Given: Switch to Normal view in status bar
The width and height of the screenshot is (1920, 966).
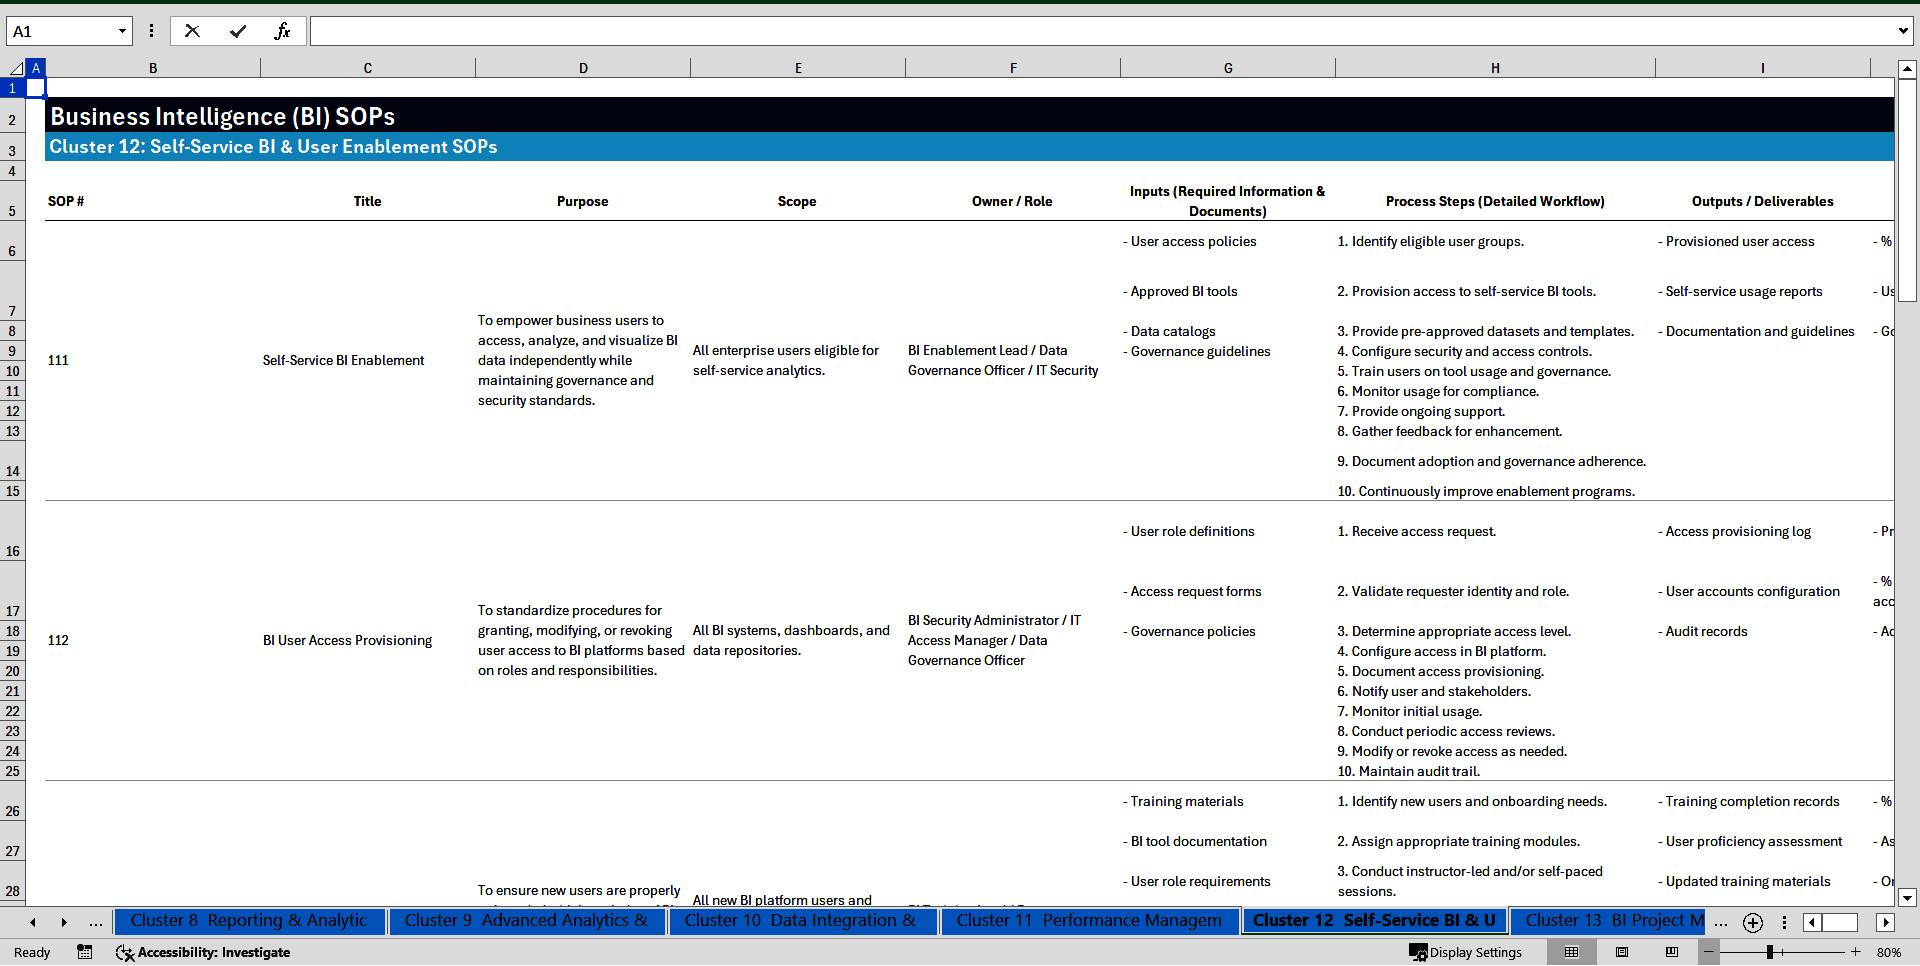Looking at the screenshot, I should 1571,952.
